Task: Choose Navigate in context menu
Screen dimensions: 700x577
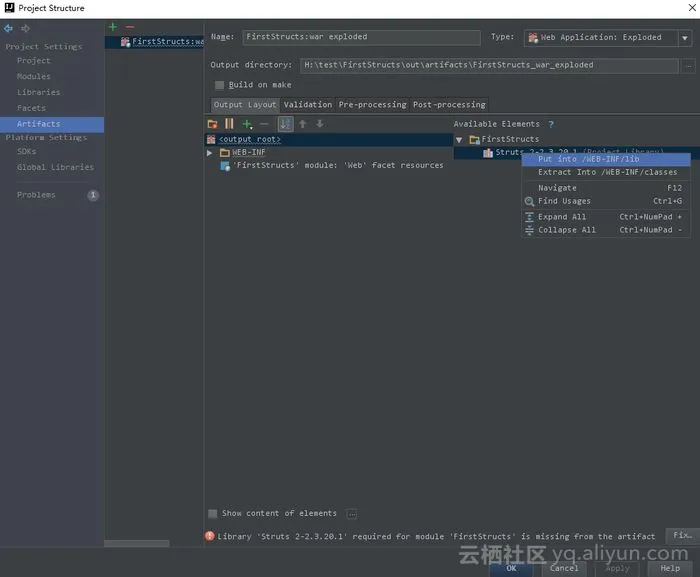Action: [606, 188]
